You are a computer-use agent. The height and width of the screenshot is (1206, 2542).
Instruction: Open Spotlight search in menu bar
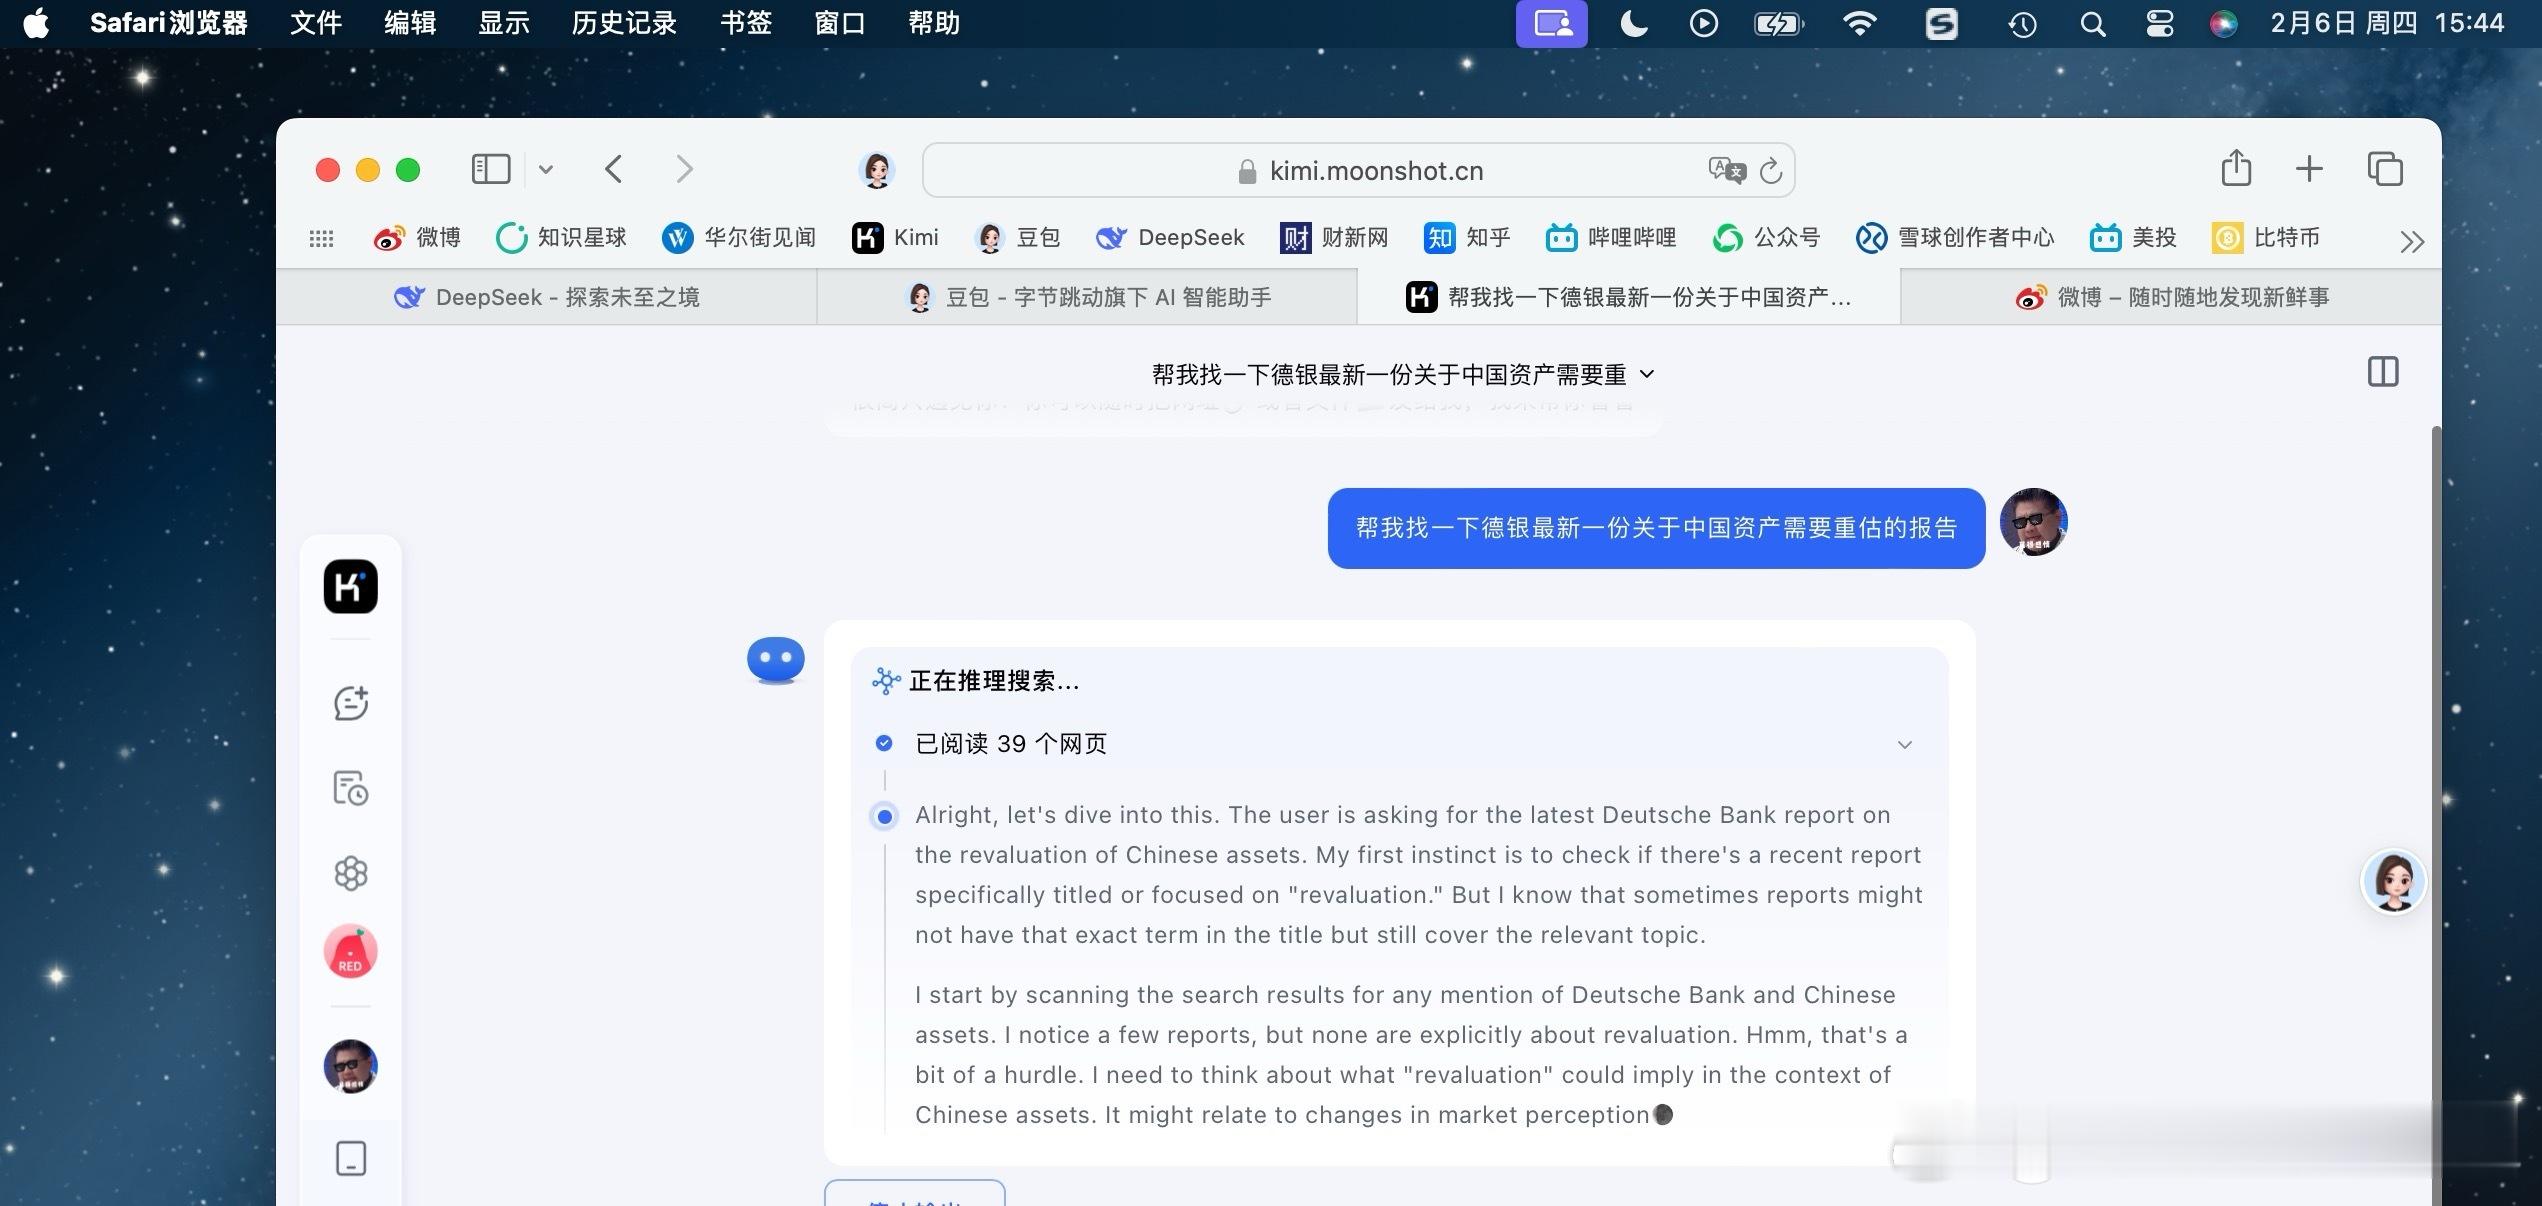pos(2093,23)
